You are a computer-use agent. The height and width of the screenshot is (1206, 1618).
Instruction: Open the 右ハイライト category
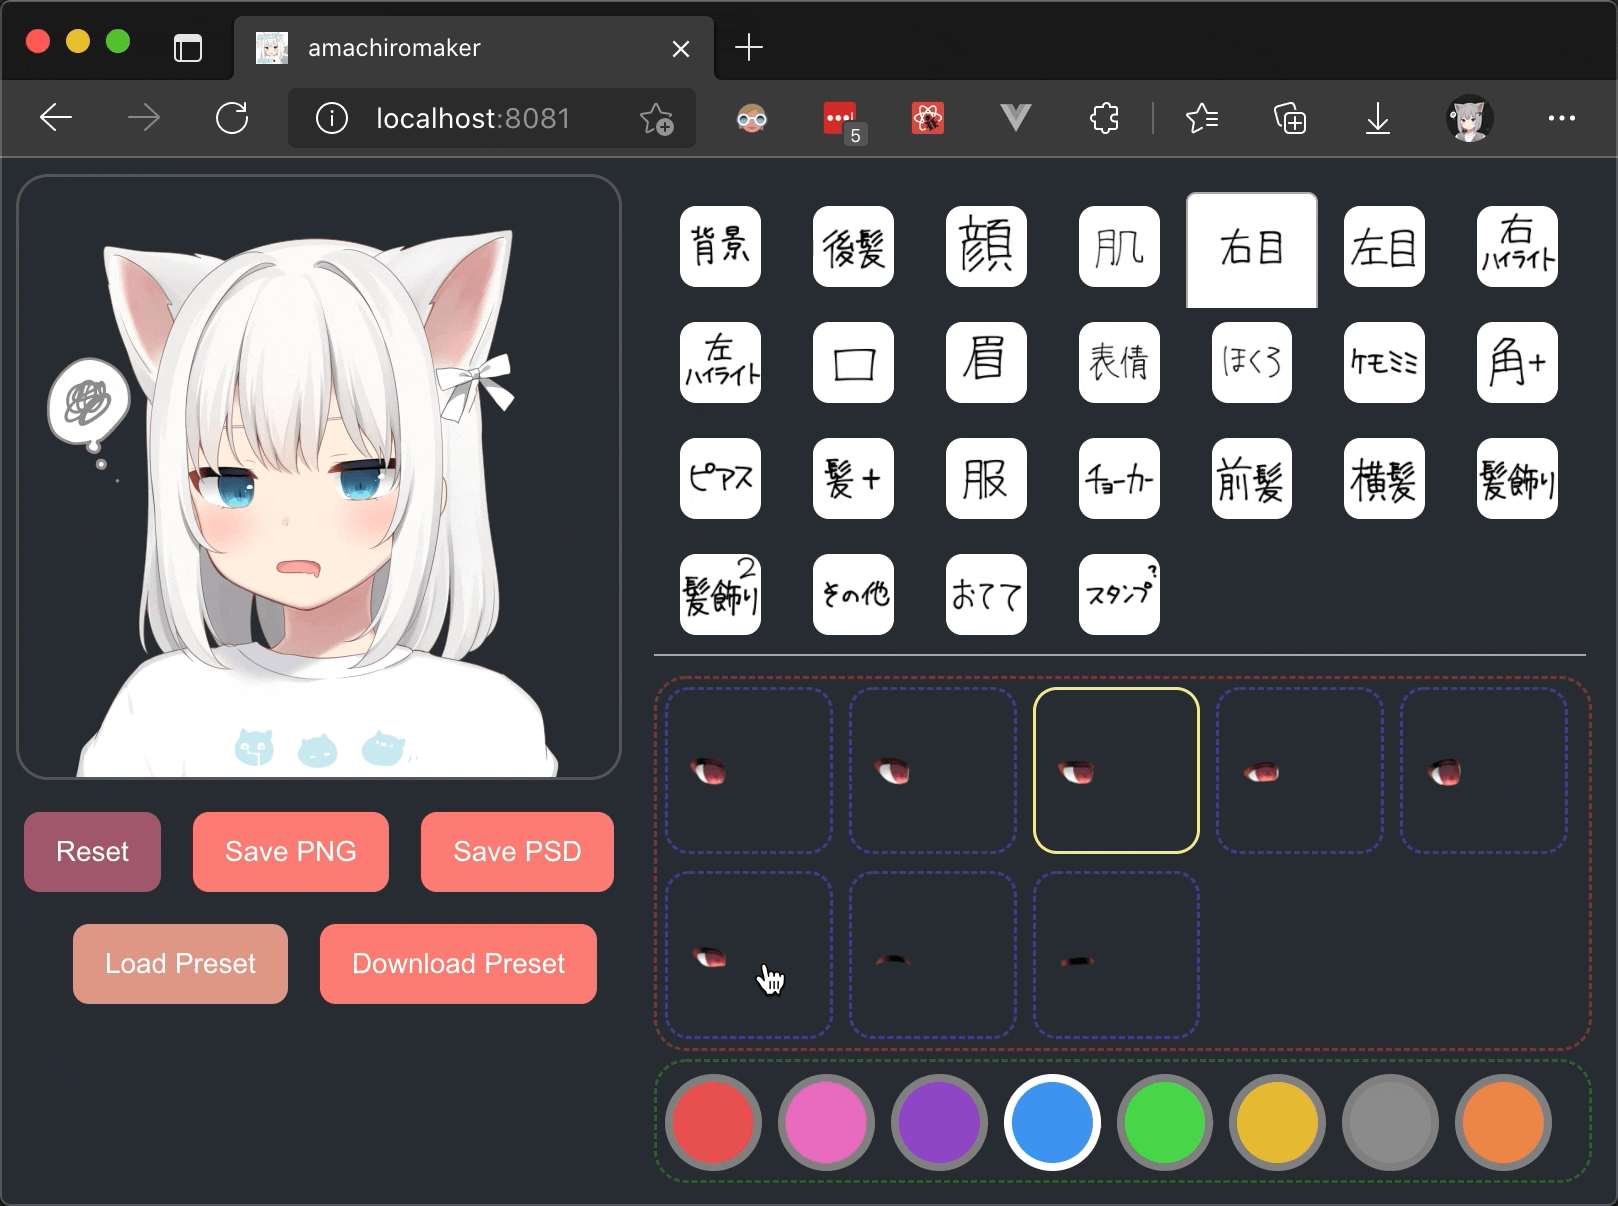[x=1517, y=247]
